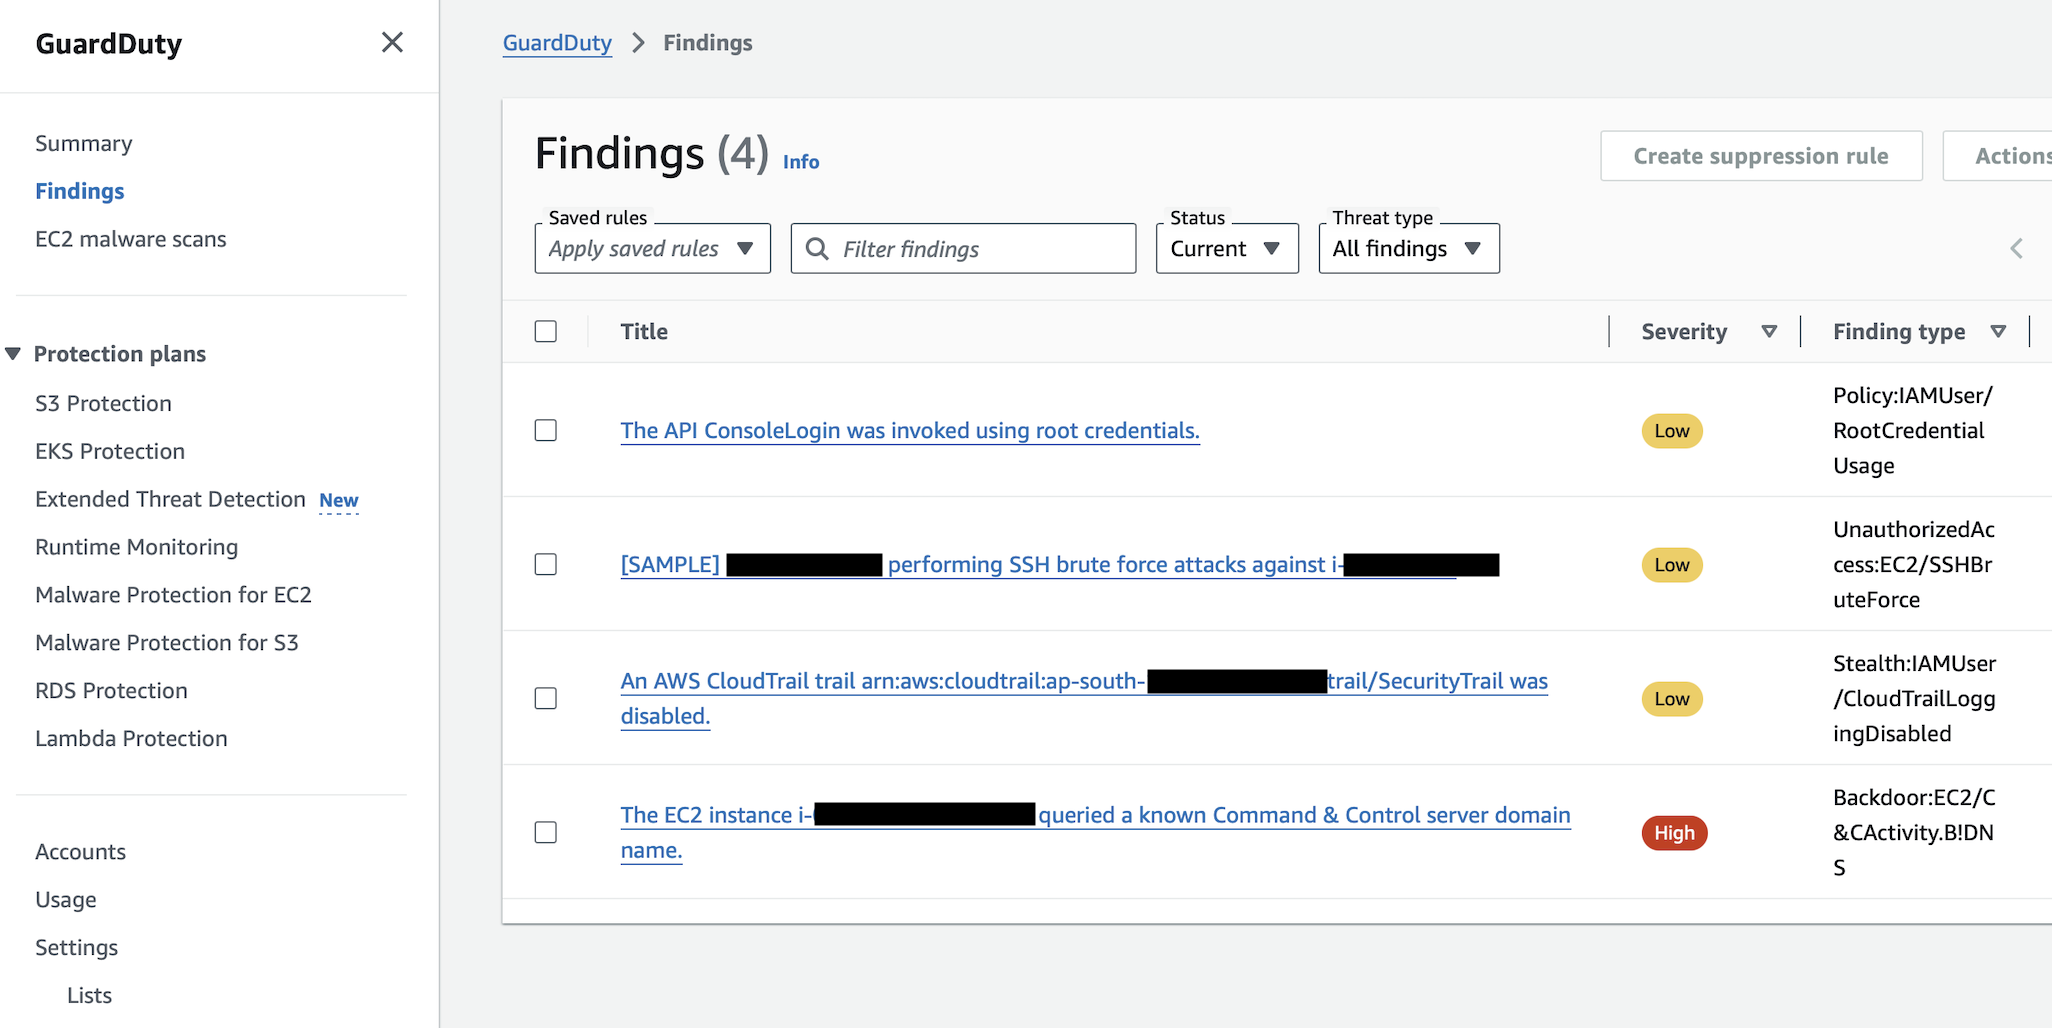Screen dimensions: 2052x1028
Task: Open Extended Threat Detection page
Action: [171, 499]
